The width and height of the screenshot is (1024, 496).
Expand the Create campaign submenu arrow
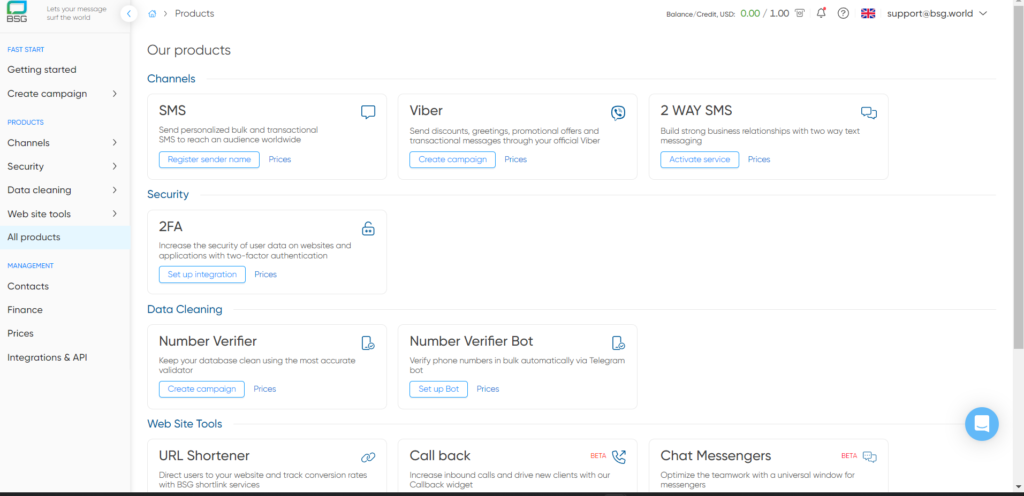114,94
